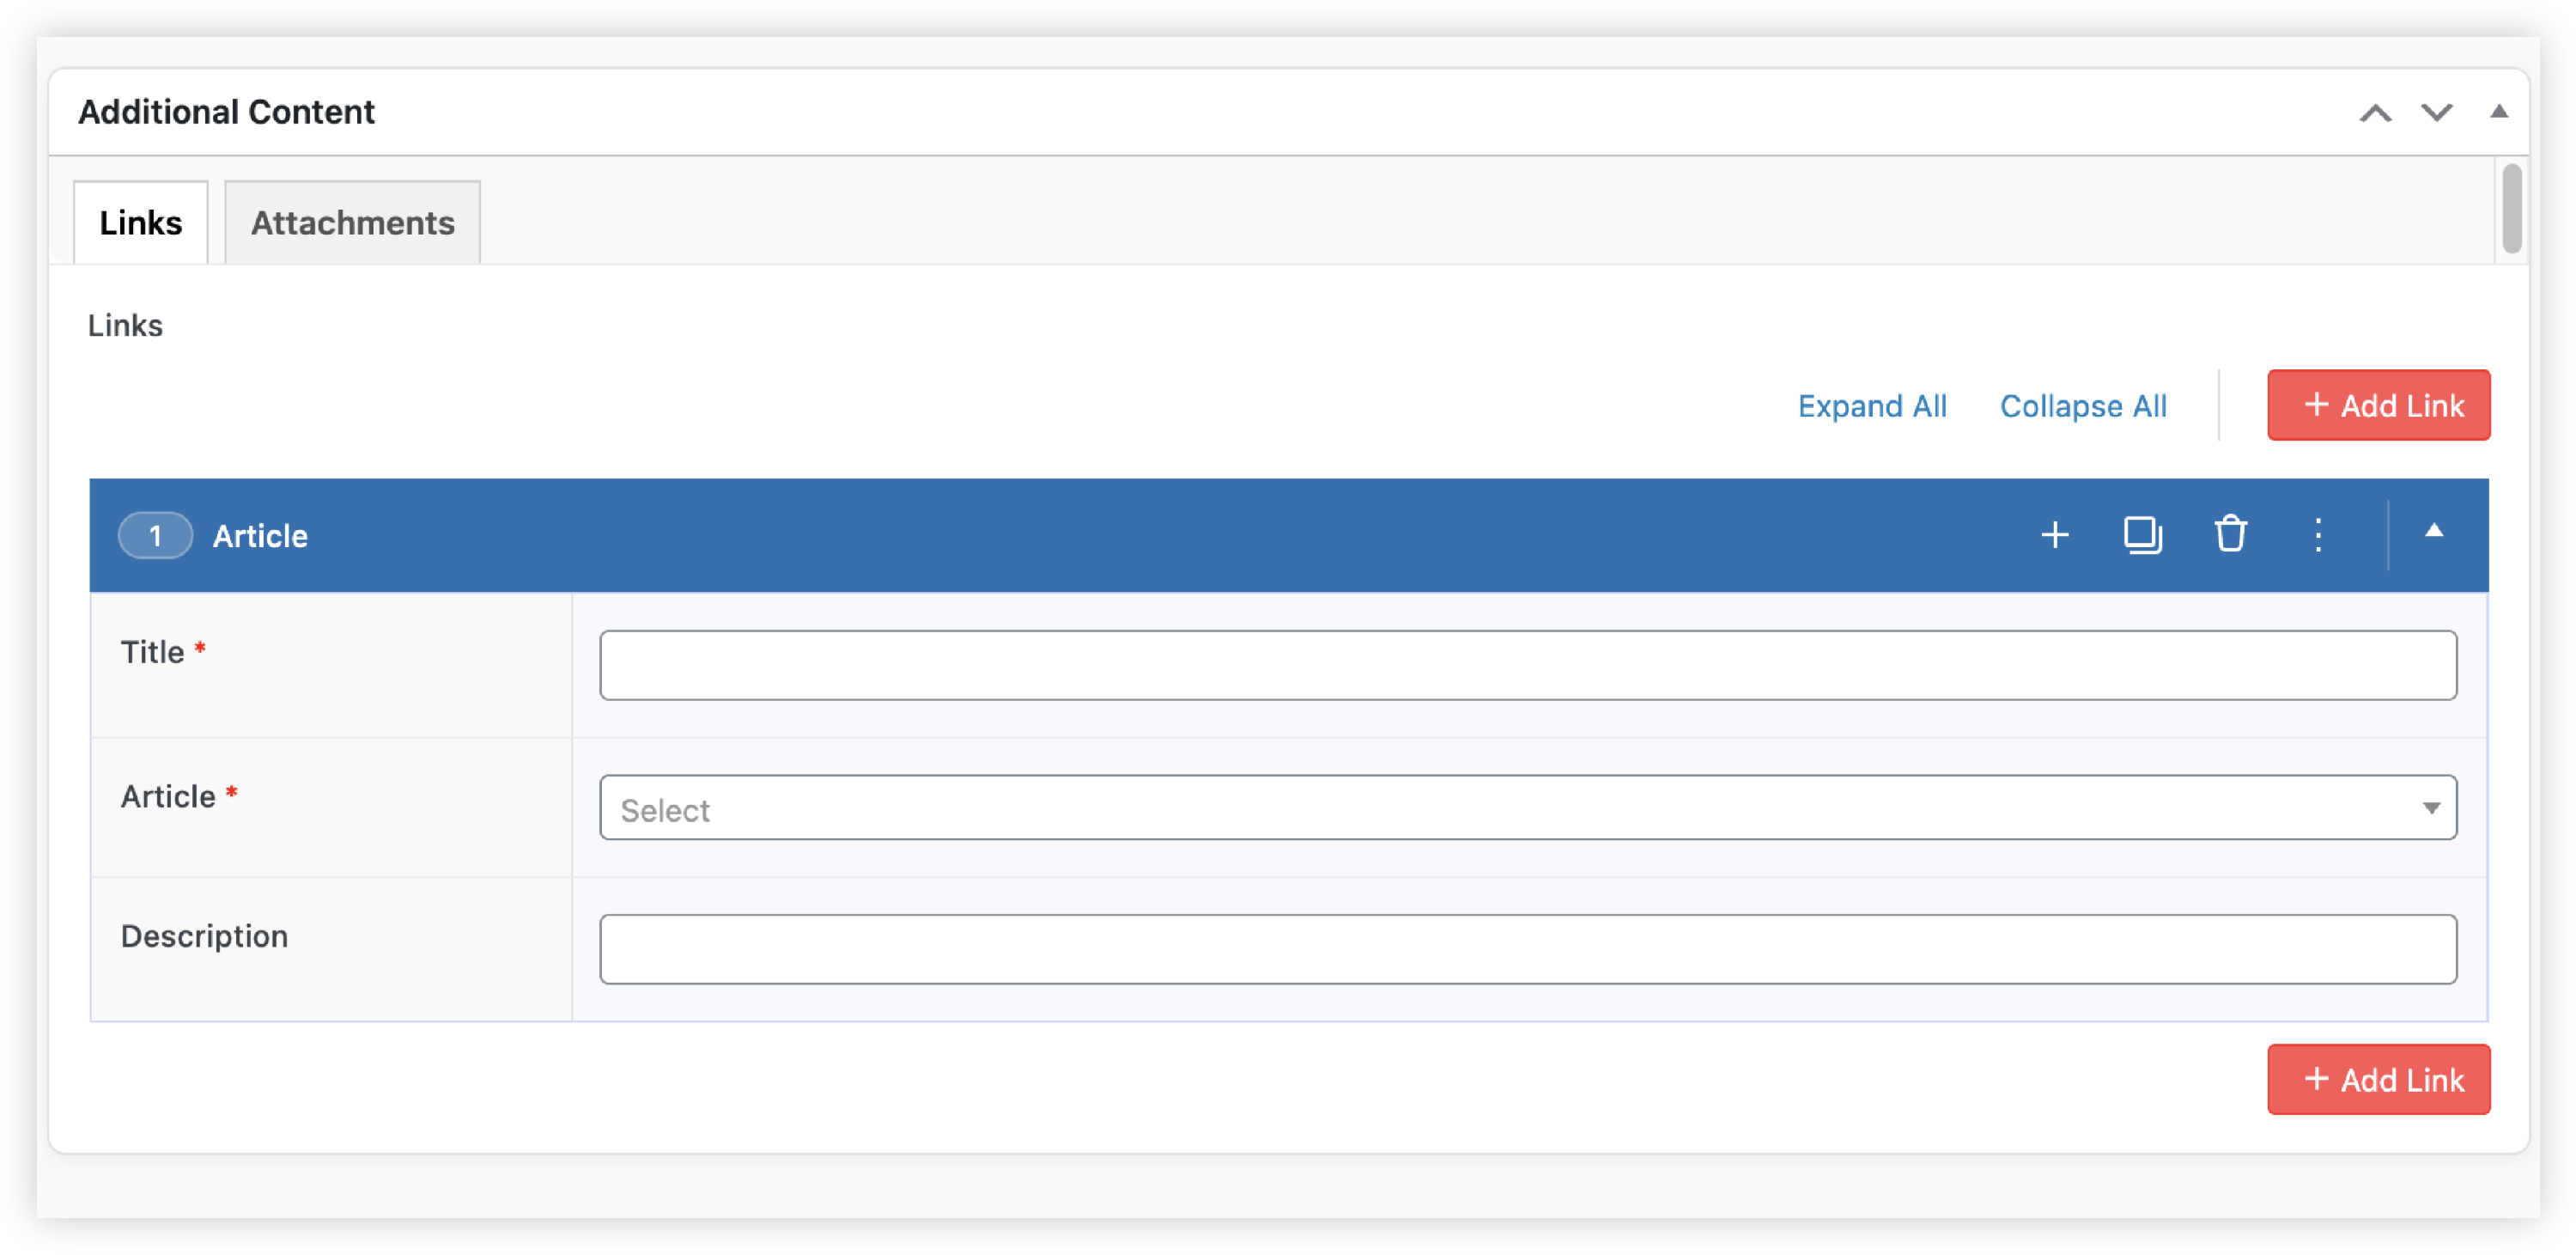Viewport: 2576px width, 1255px height.
Task: Collapse Article row with white triangle
Action: coord(2434,531)
